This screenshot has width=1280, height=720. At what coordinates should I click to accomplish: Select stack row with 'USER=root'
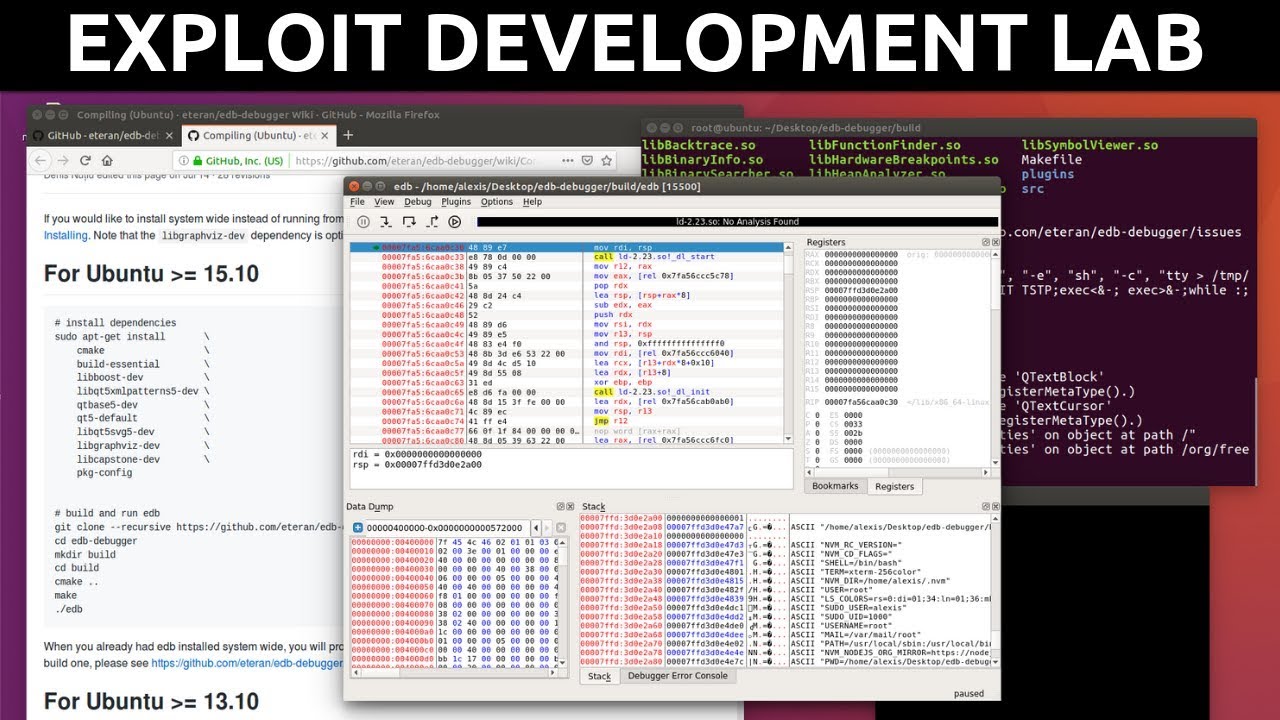click(788, 591)
